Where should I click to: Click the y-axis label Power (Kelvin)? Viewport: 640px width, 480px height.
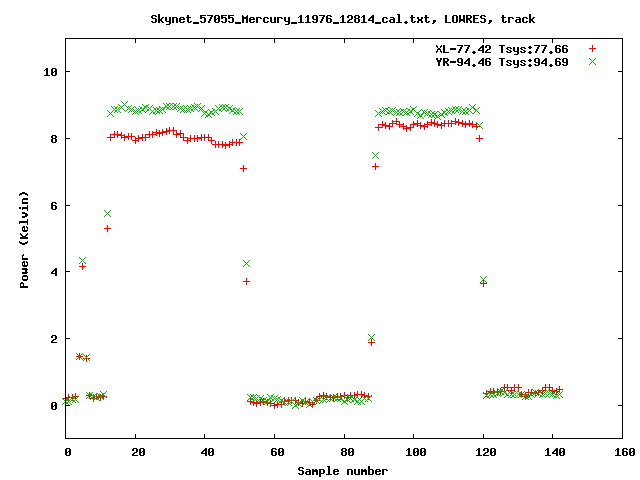(x=24, y=240)
